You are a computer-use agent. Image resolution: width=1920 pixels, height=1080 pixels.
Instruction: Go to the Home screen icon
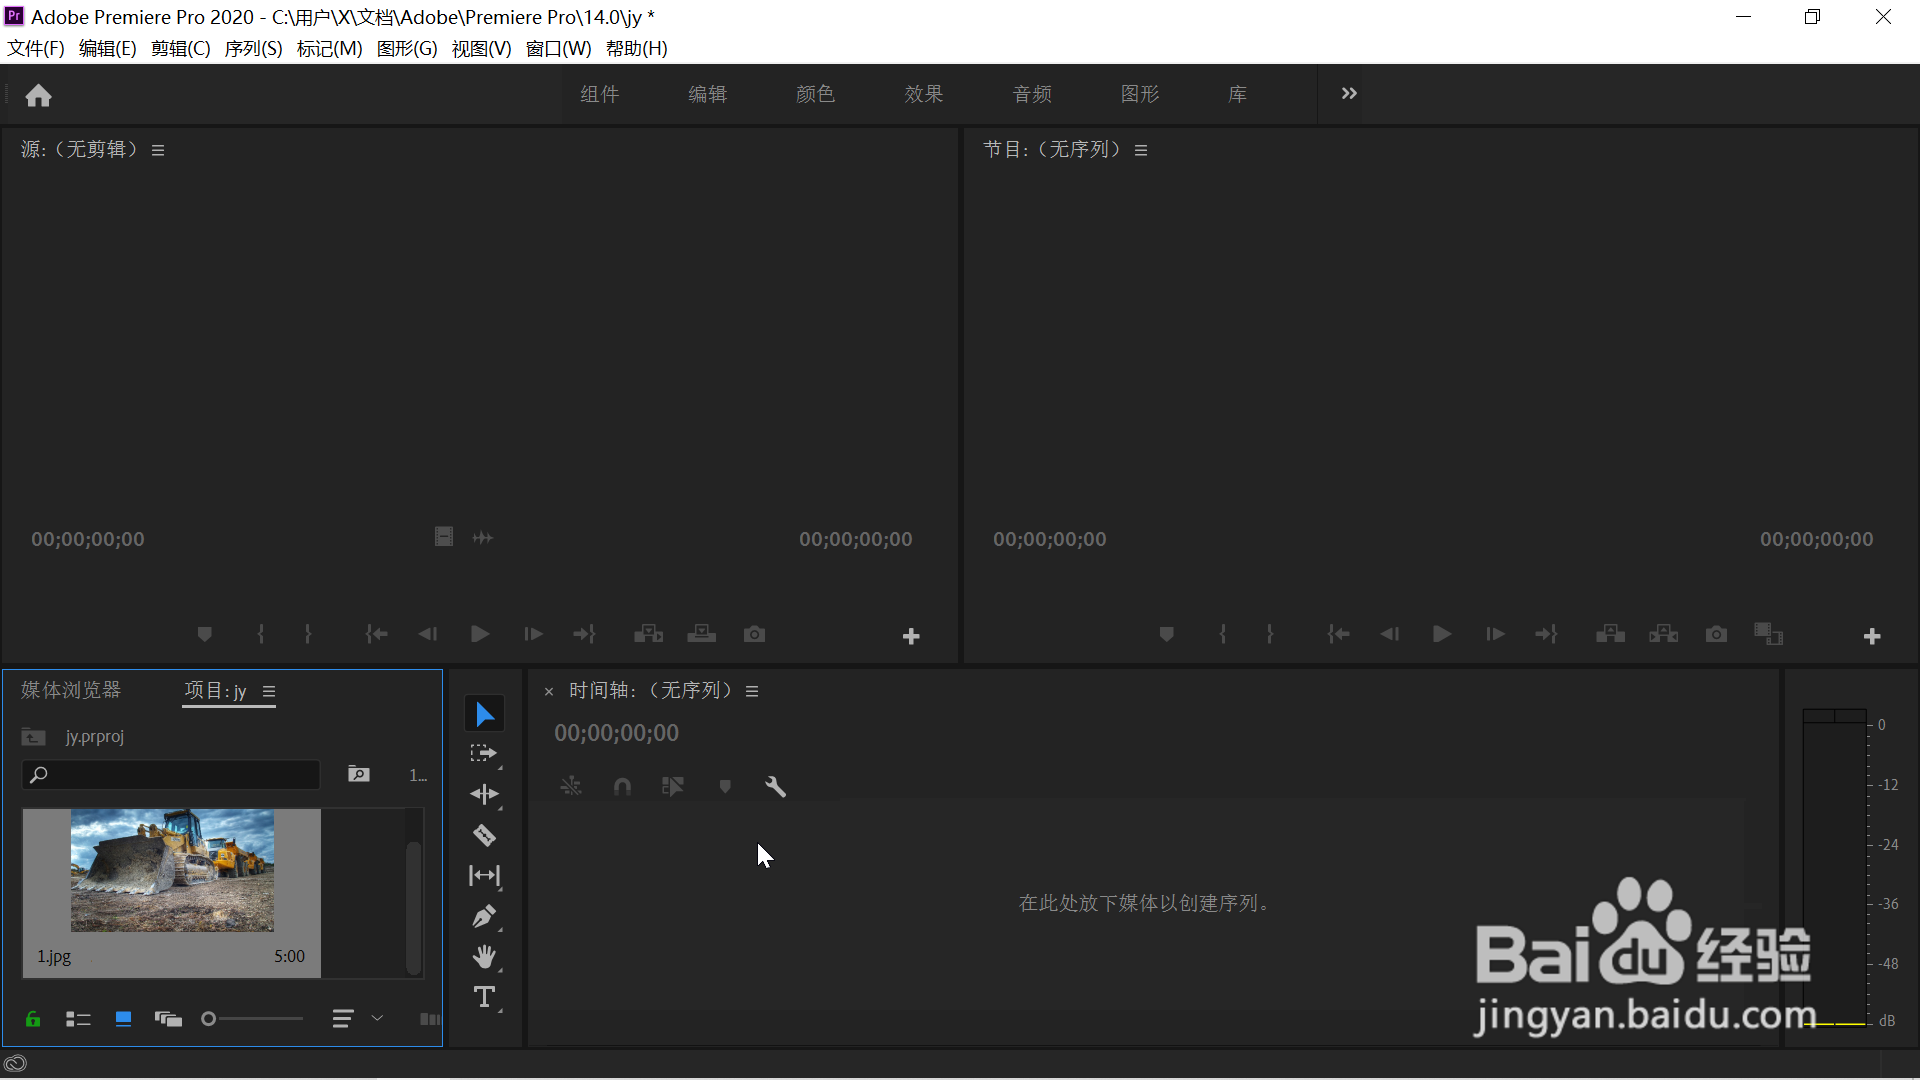point(38,95)
